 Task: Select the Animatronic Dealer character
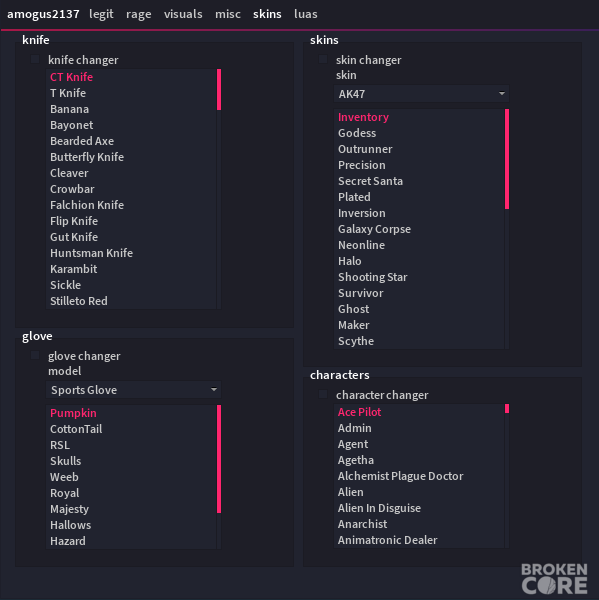(x=419, y=540)
